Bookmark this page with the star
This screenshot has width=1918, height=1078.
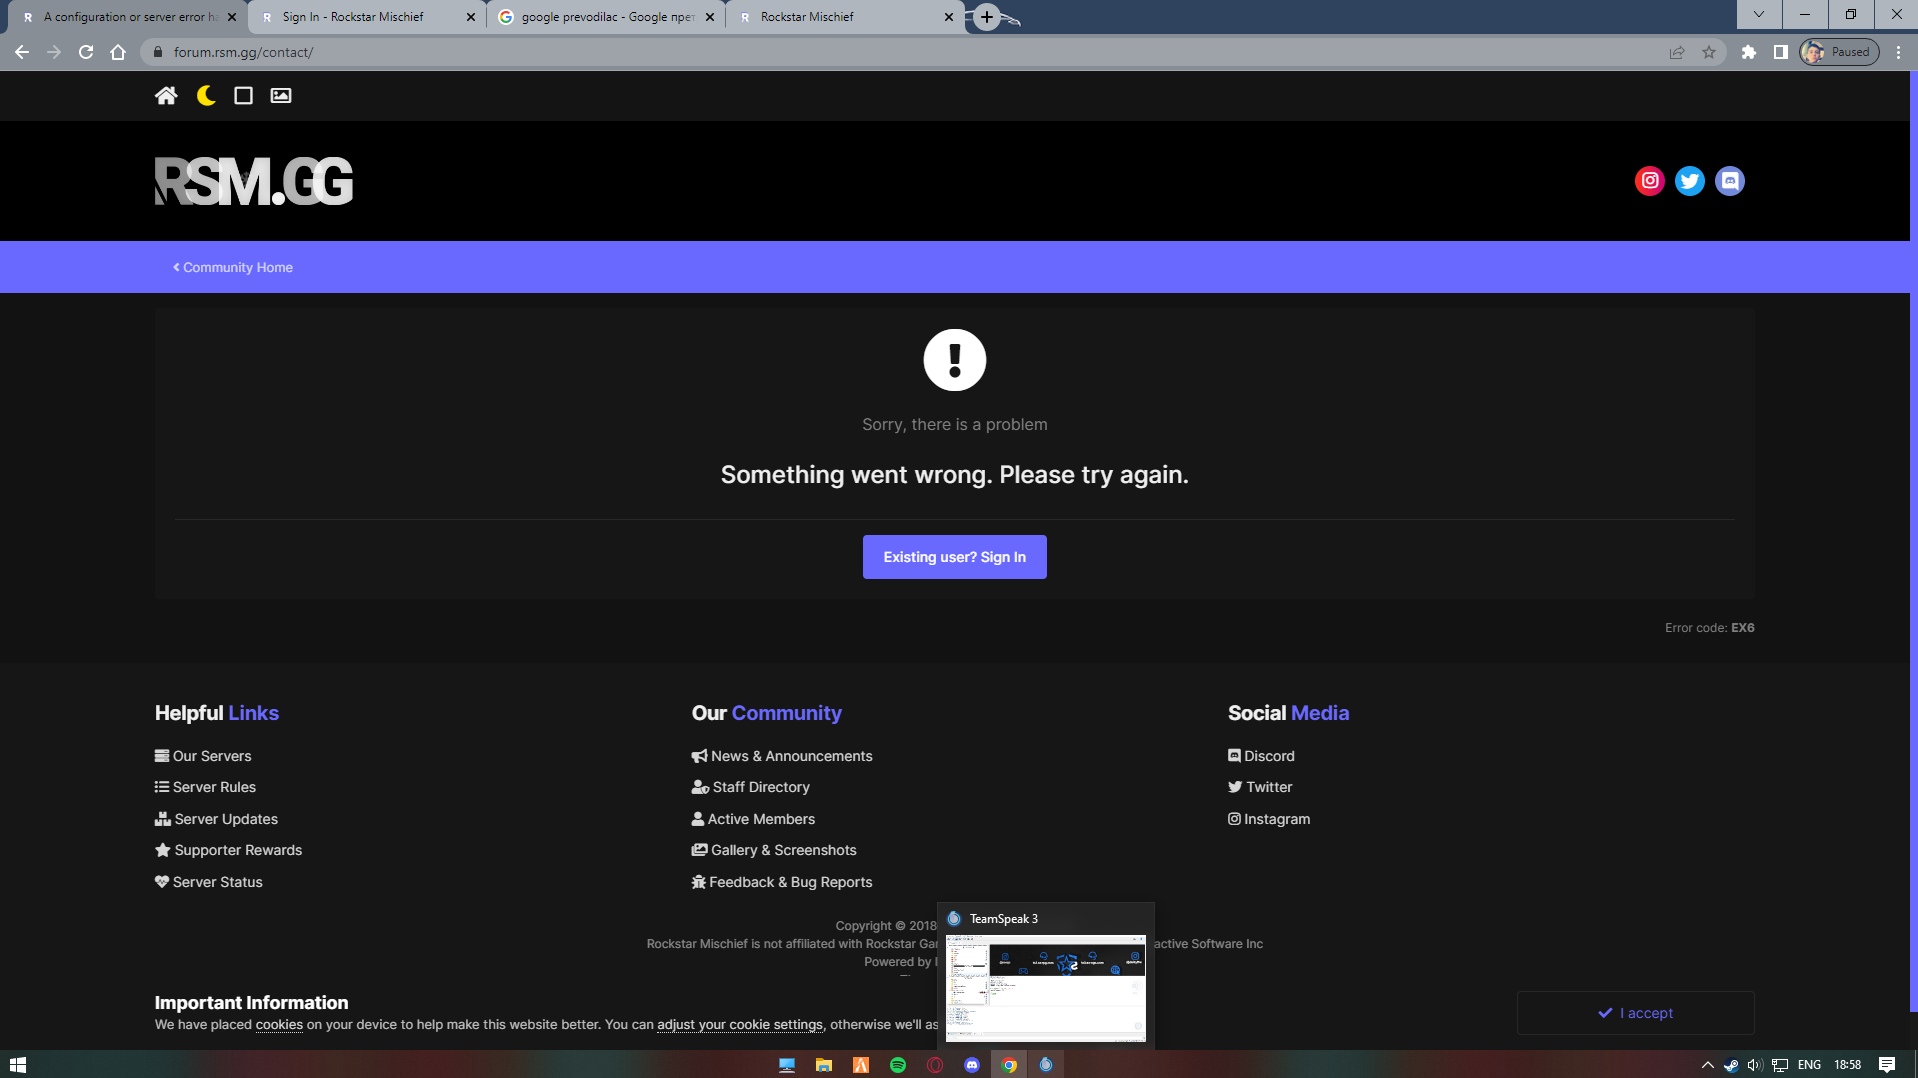coord(1709,52)
